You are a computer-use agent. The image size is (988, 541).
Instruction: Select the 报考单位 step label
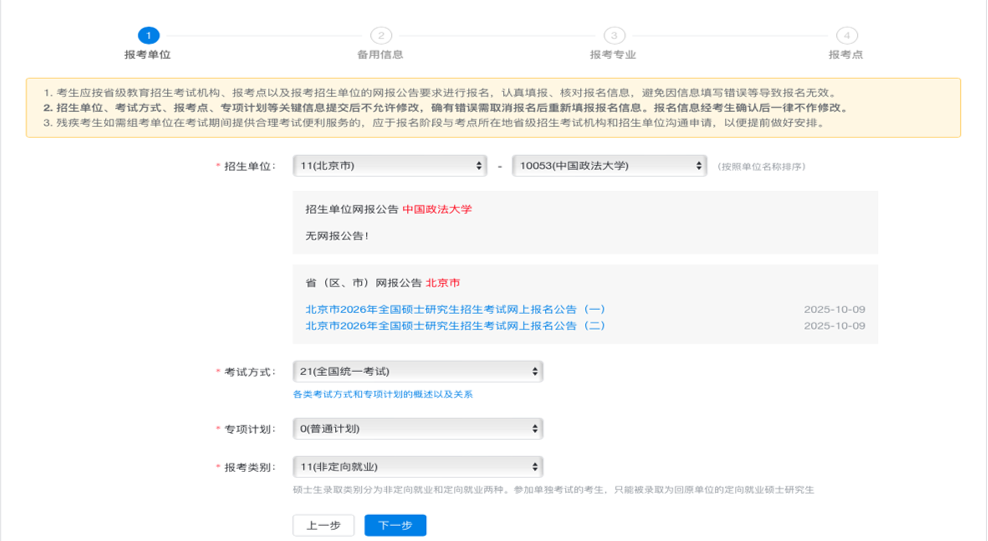point(148,55)
